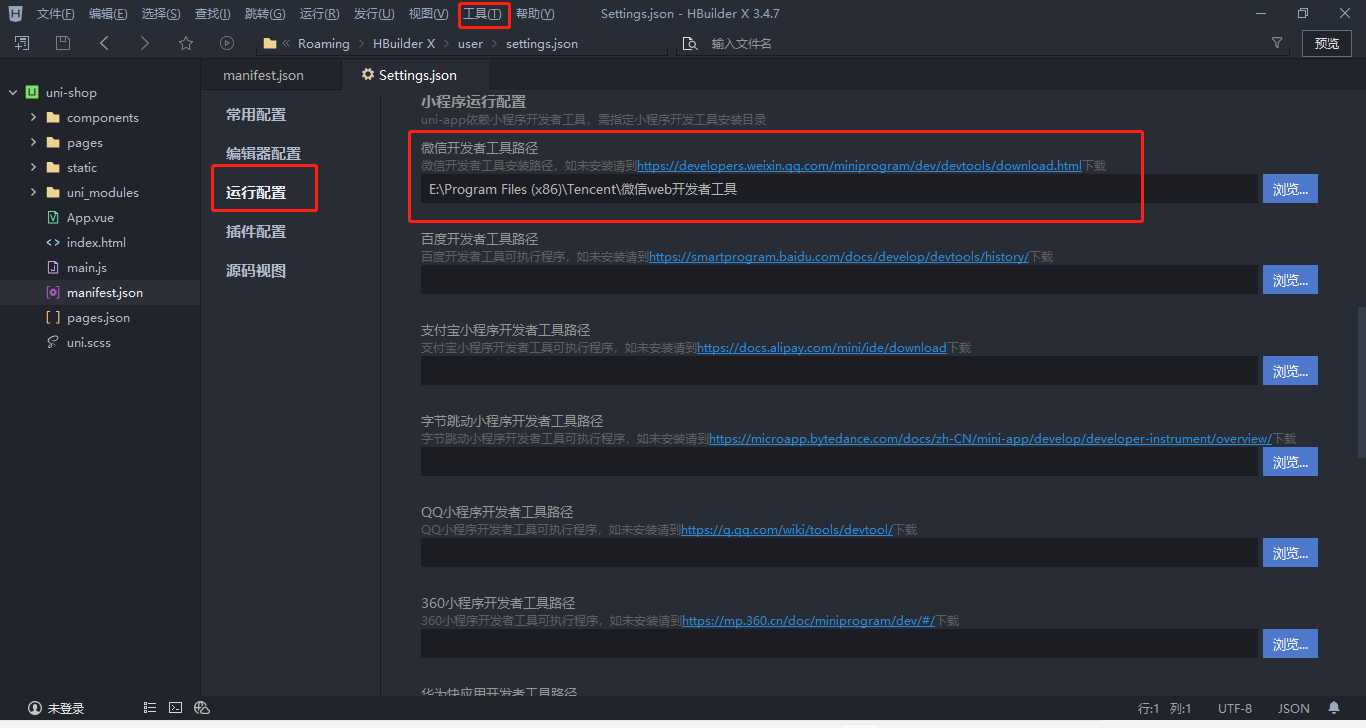This screenshot has width=1366, height=728.
Task: Open the 运行(R) menu
Action: pos(319,14)
